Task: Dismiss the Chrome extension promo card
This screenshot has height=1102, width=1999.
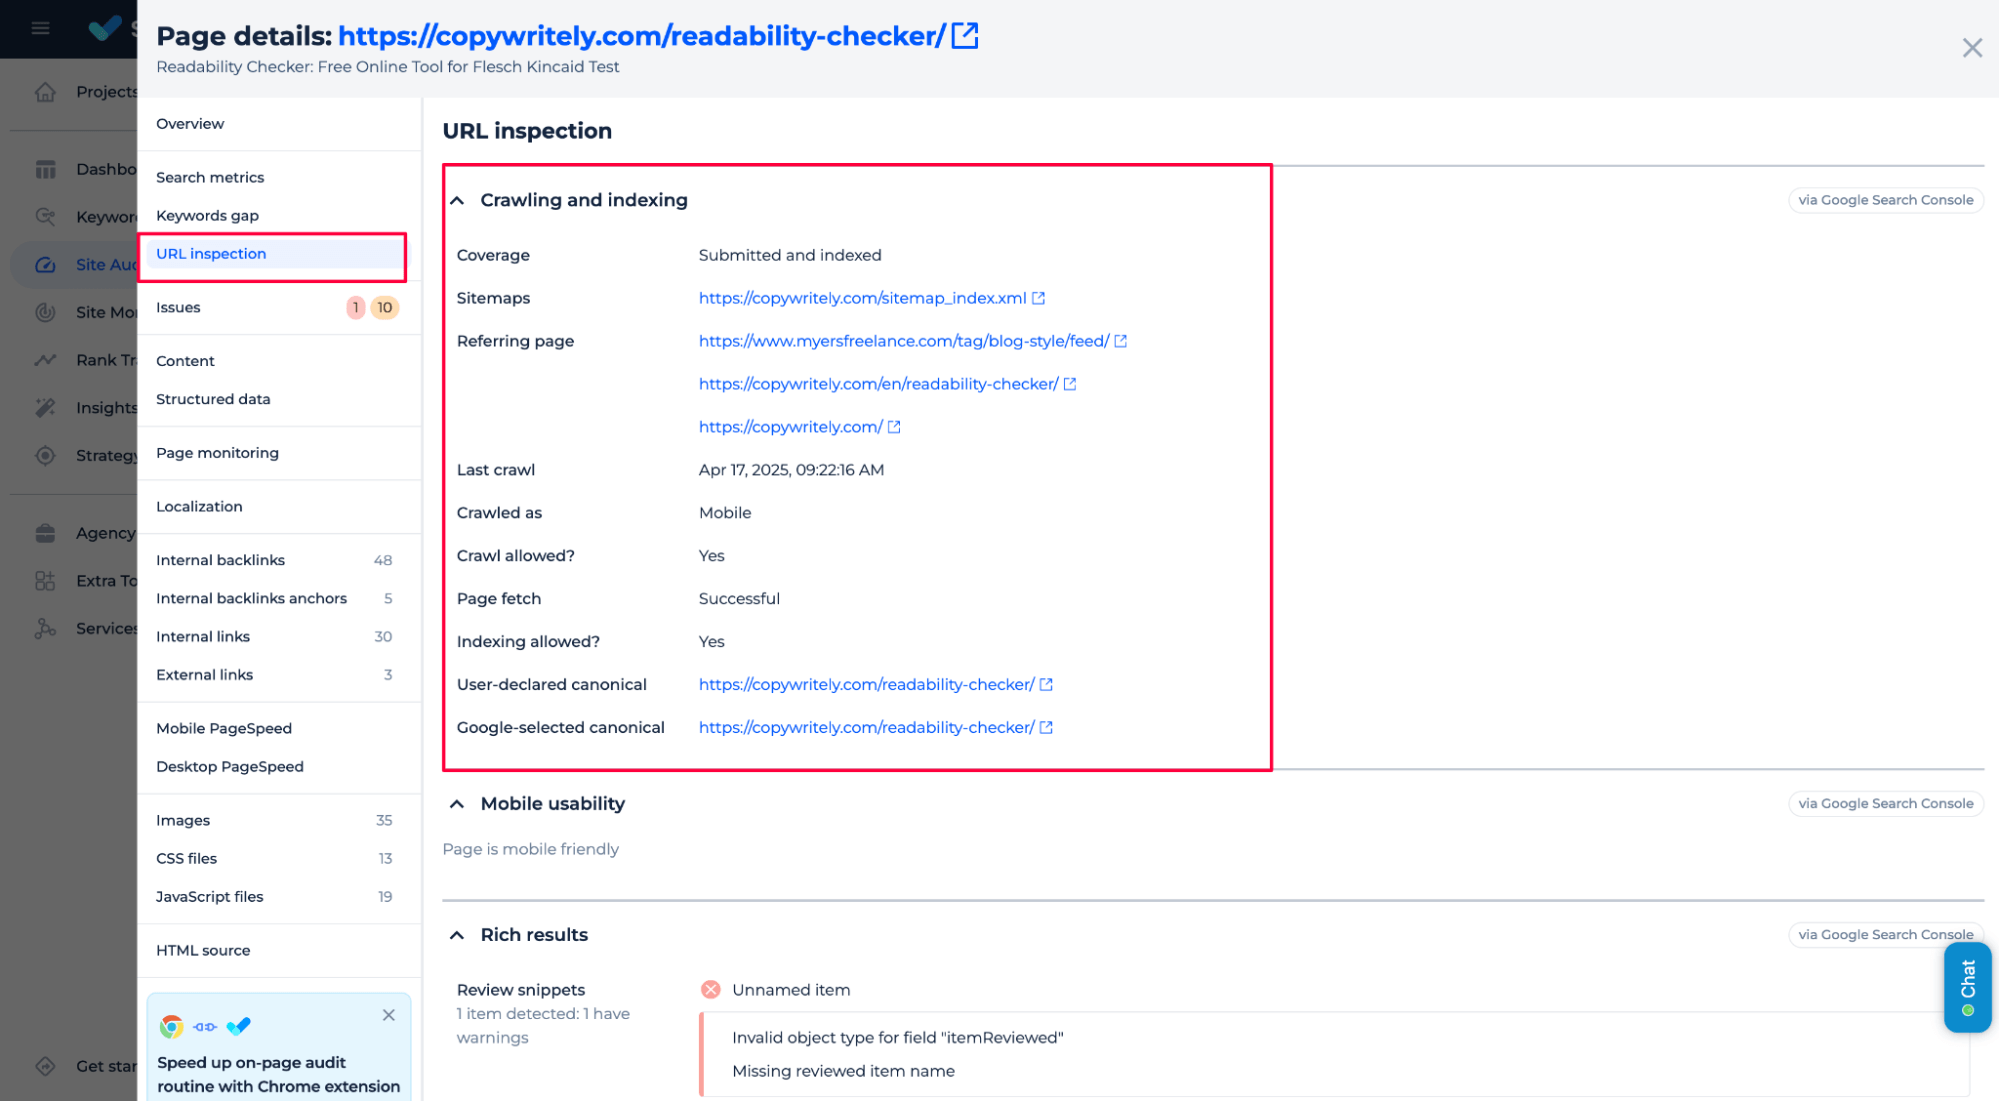Action: tap(388, 1015)
